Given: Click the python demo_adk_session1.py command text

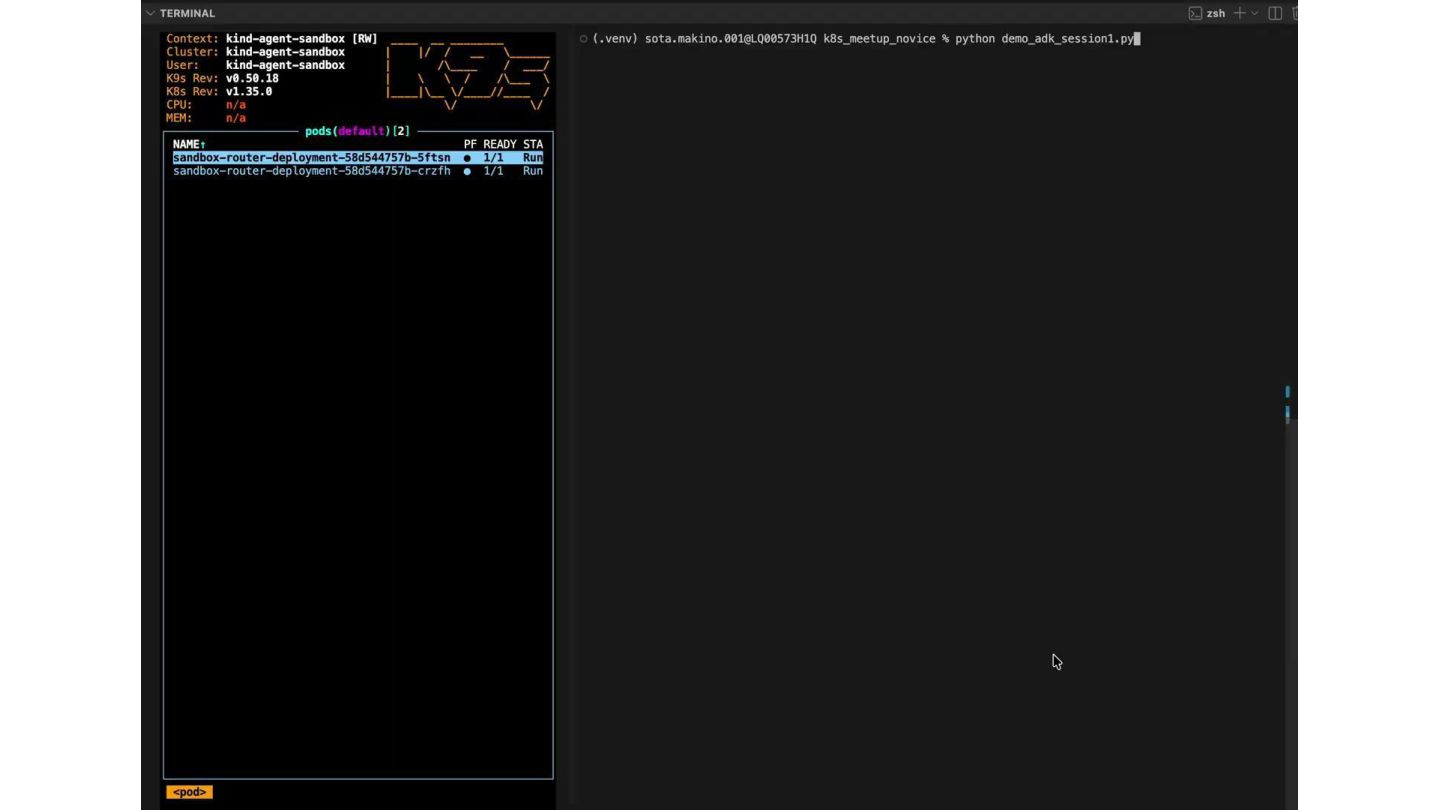Looking at the screenshot, I should 1044,39.
